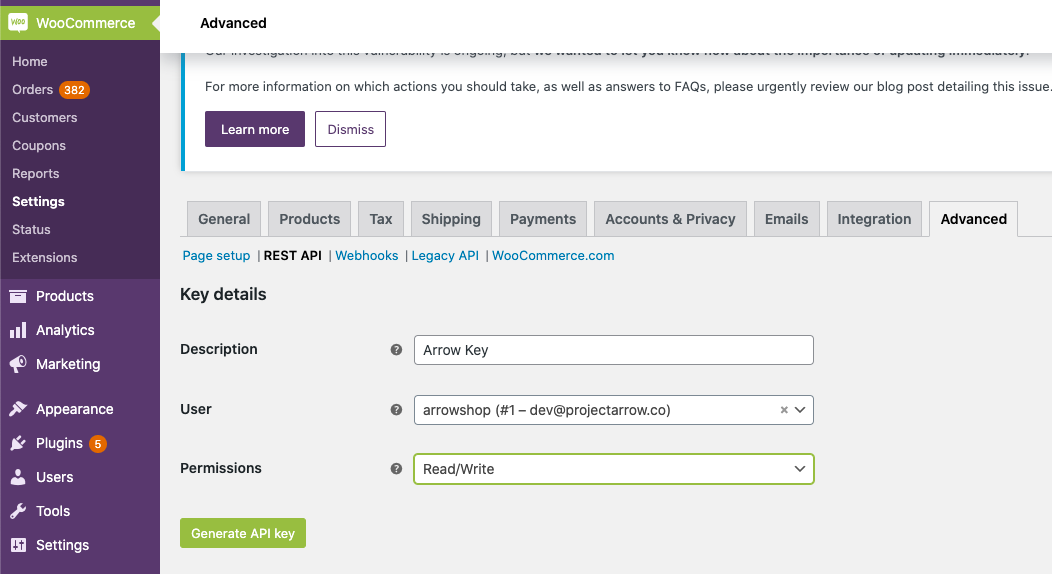This screenshot has width=1052, height=574.
Task: Click the Plugins plug icon
Action: pos(18,443)
